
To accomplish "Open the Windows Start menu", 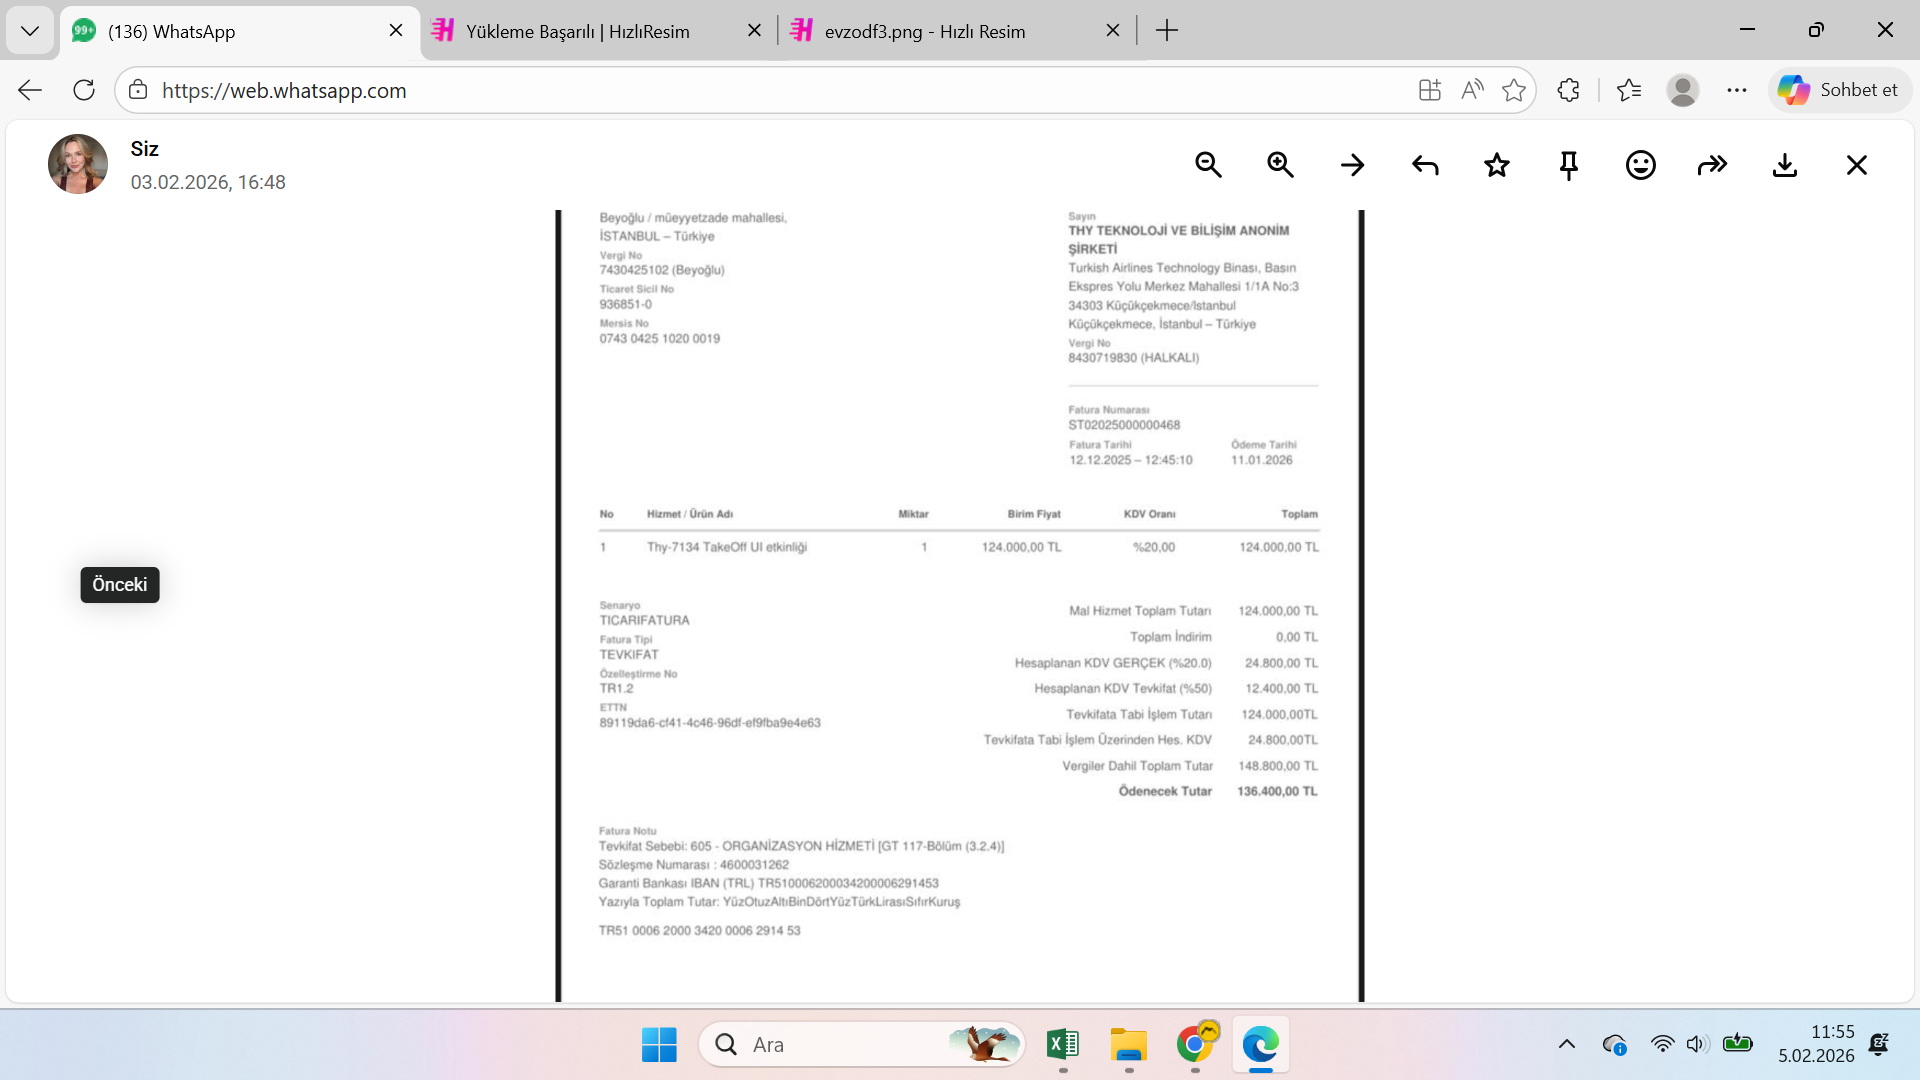I will 659,1045.
